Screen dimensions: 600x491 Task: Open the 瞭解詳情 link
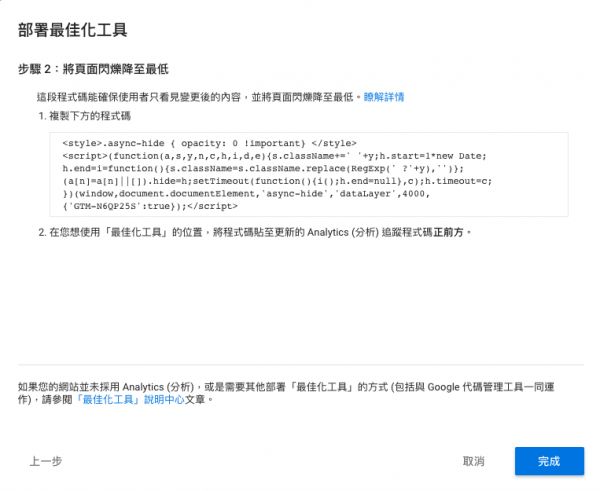(384, 97)
